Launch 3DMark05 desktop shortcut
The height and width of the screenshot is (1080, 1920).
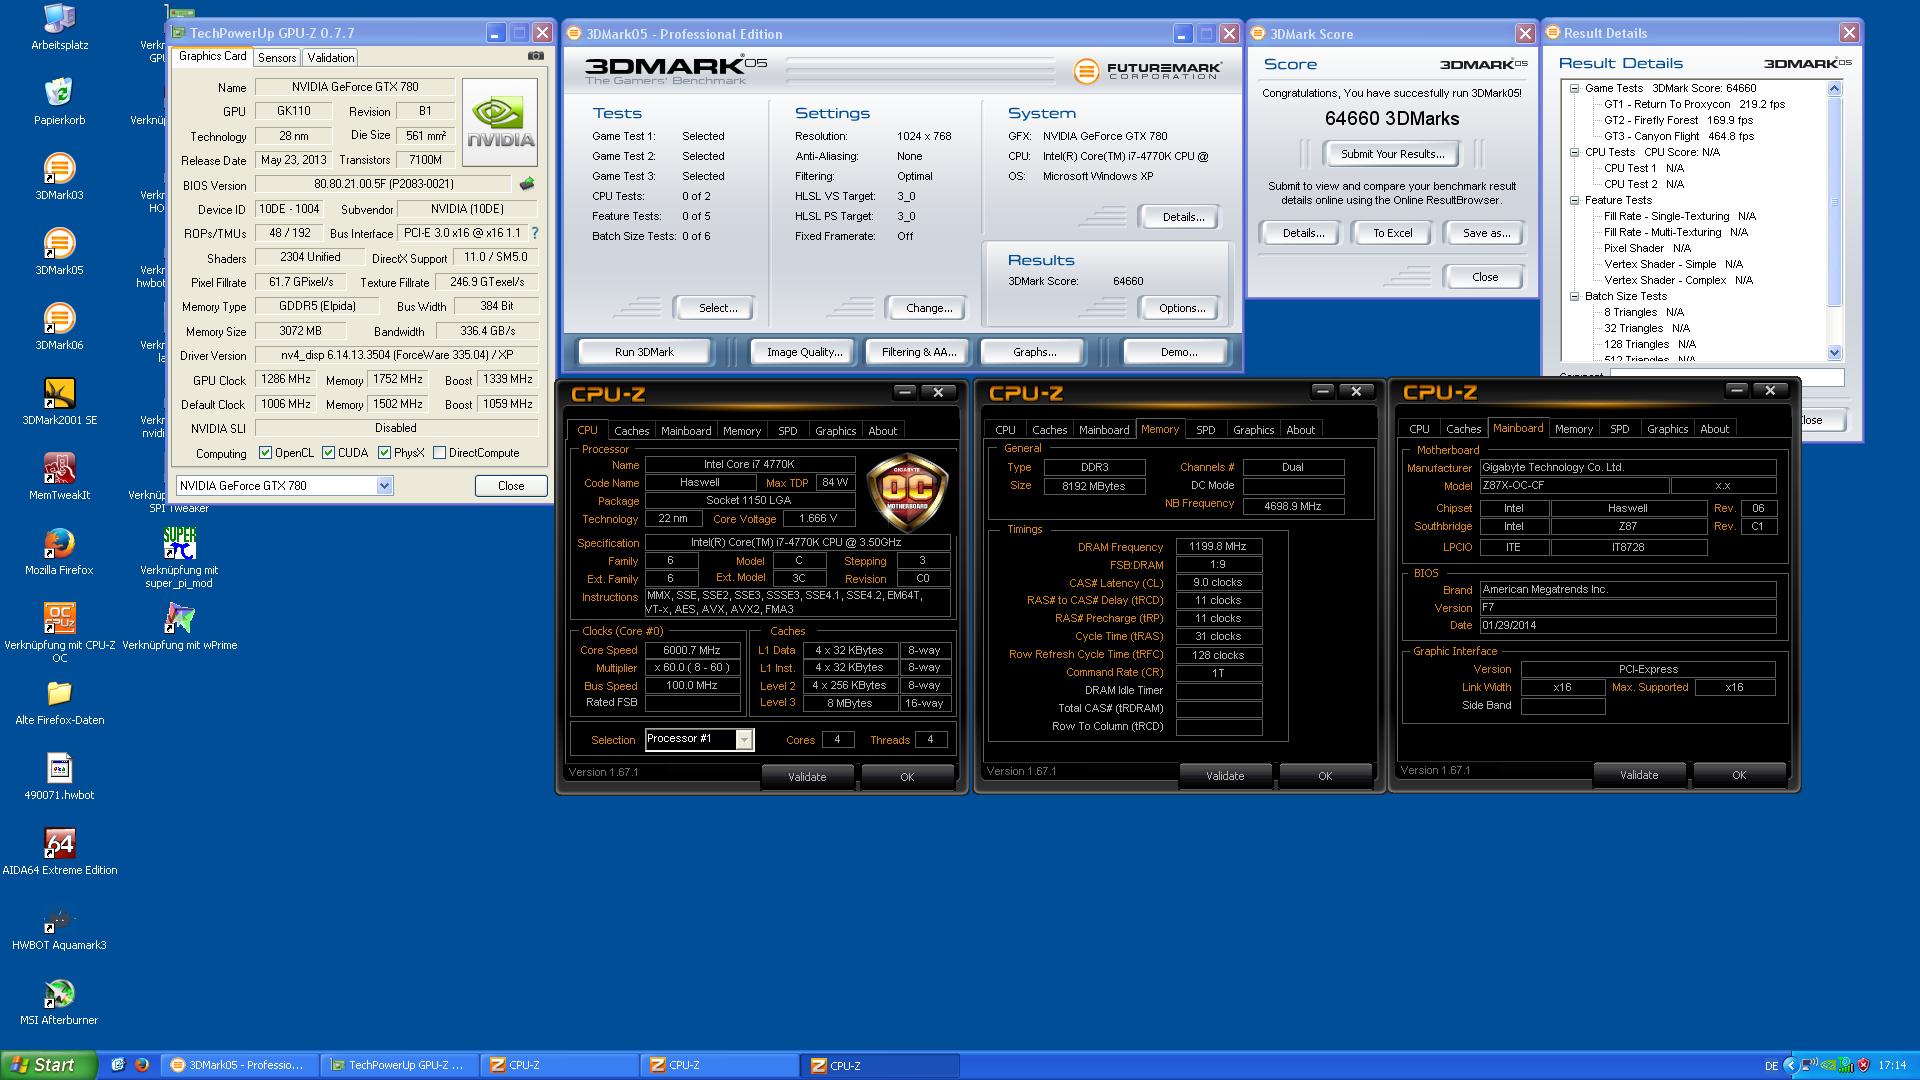[59, 242]
